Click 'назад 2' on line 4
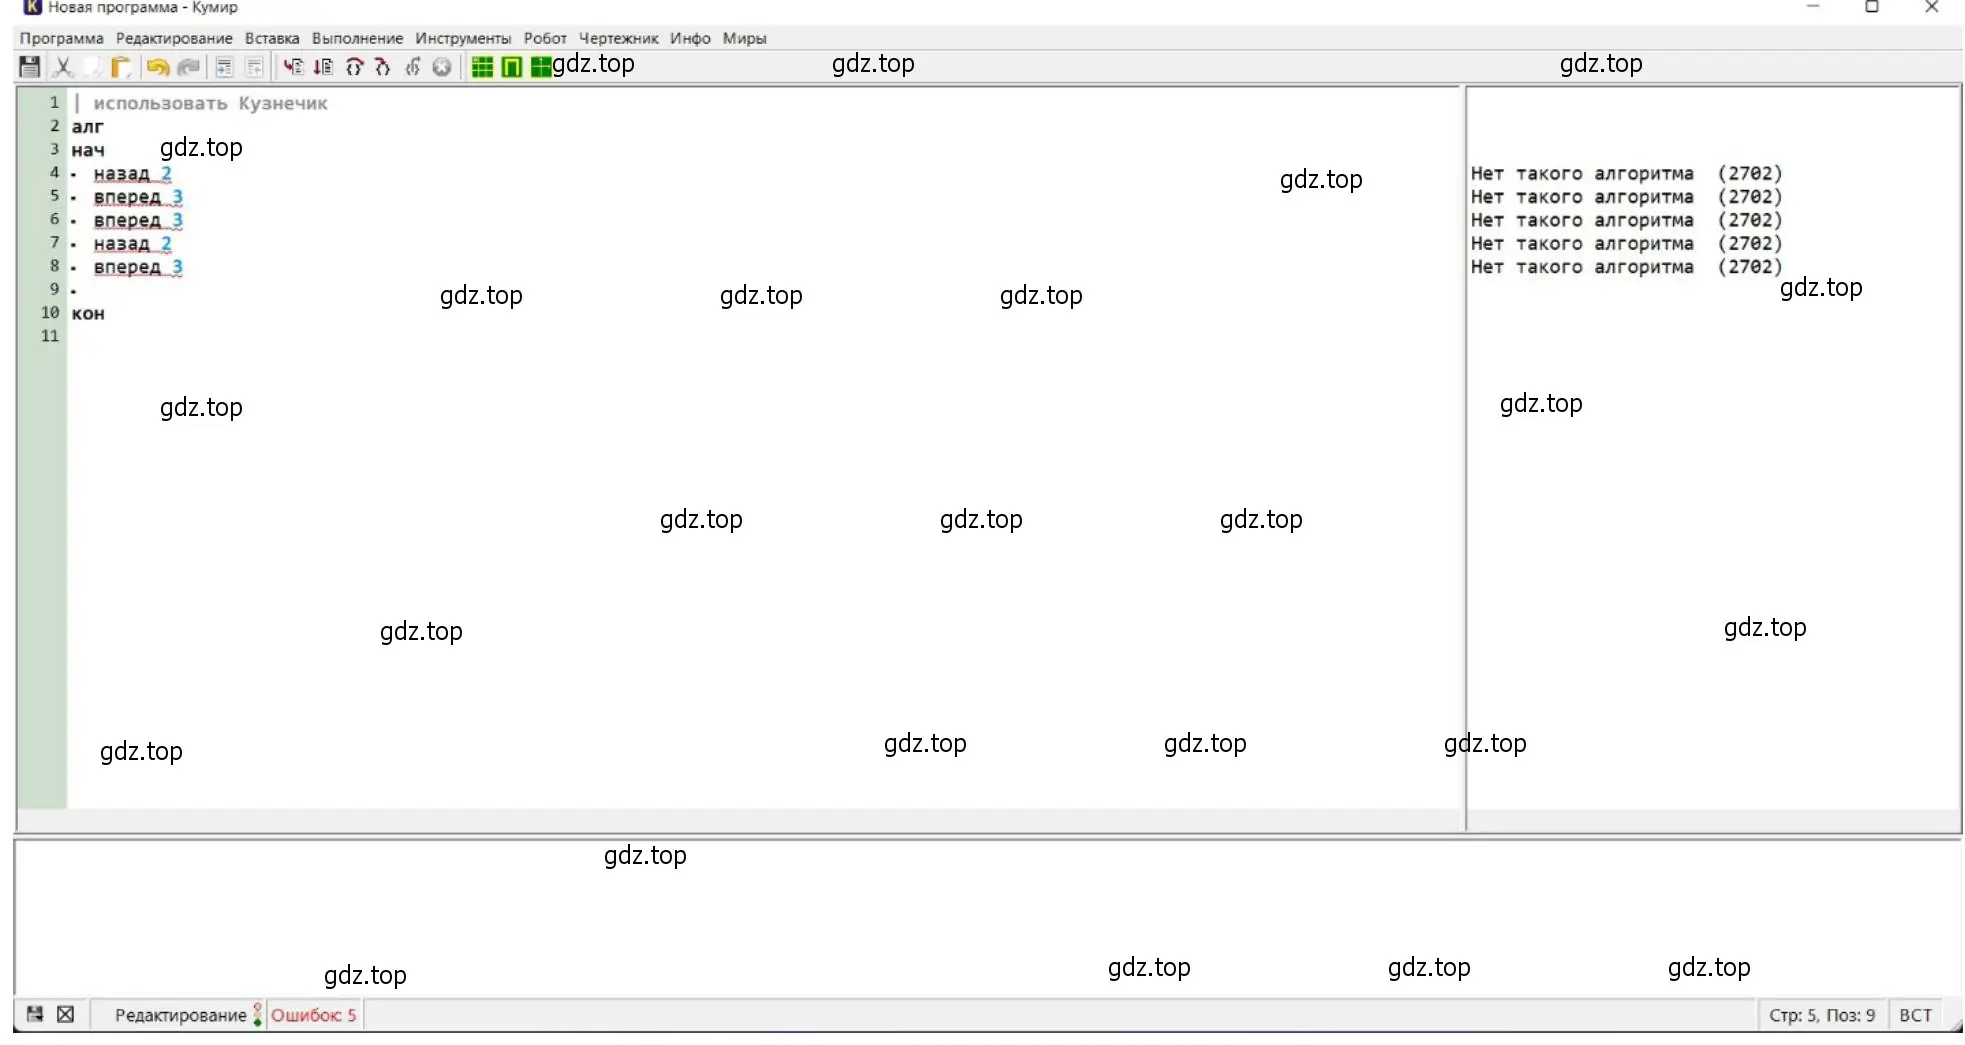The height and width of the screenshot is (1045, 1965). (x=132, y=173)
